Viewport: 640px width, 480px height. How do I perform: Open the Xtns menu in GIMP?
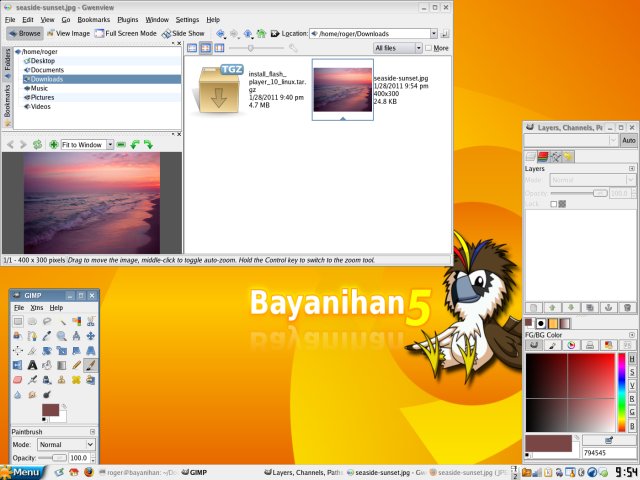coord(38,307)
